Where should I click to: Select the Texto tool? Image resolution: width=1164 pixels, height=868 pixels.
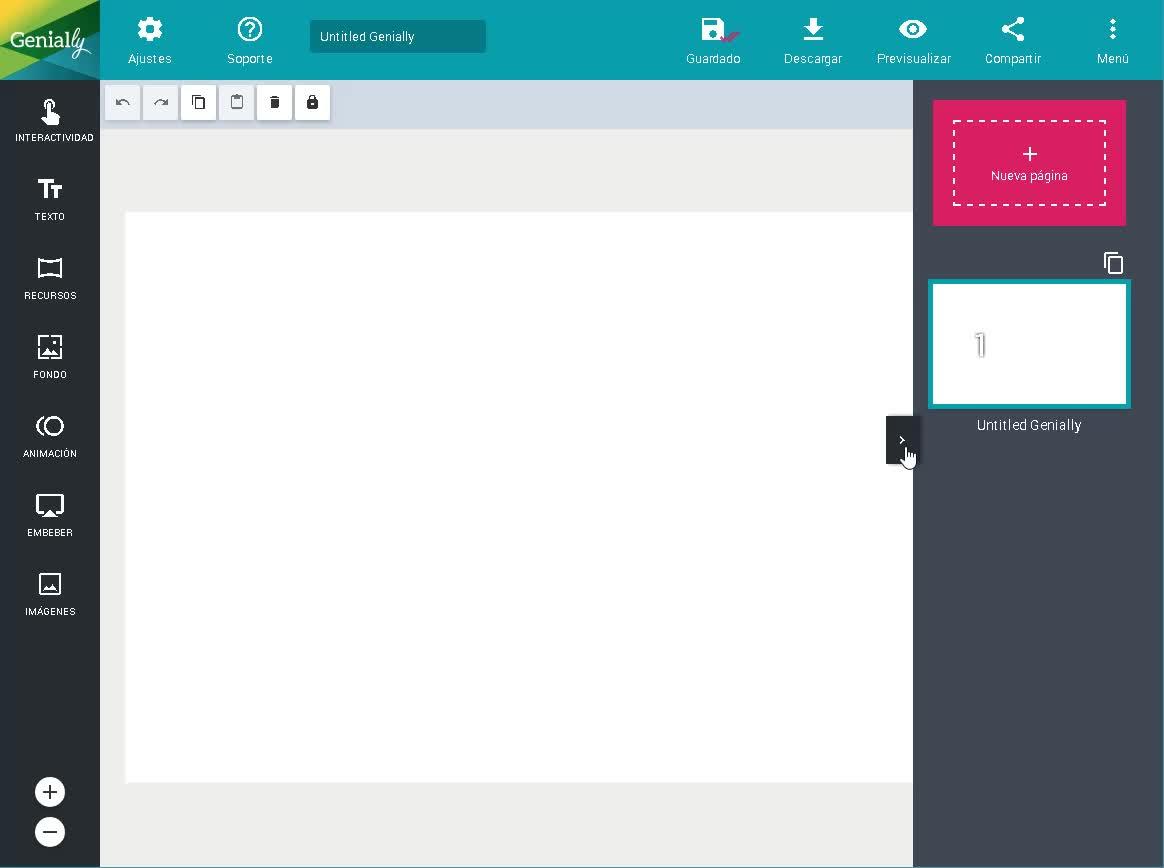[x=50, y=199]
